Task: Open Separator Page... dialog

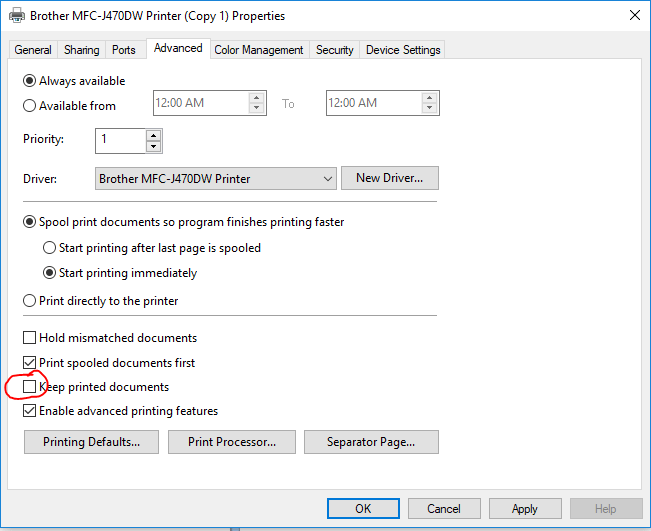Action: [x=371, y=442]
